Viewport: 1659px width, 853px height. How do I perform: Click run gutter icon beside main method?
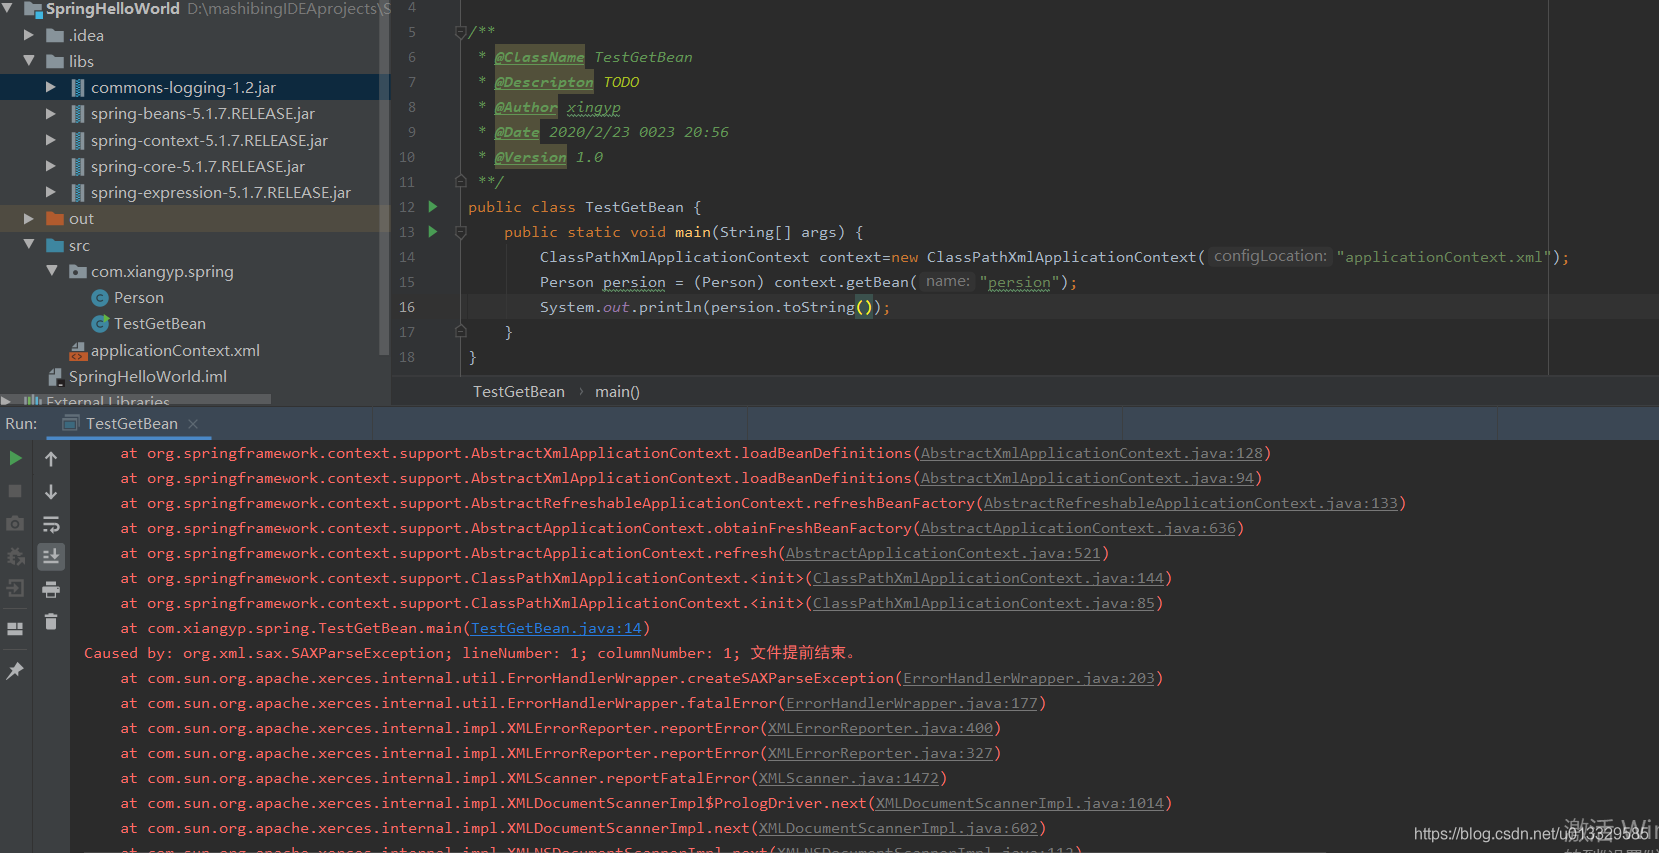pyautogui.click(x=433, y=232)
